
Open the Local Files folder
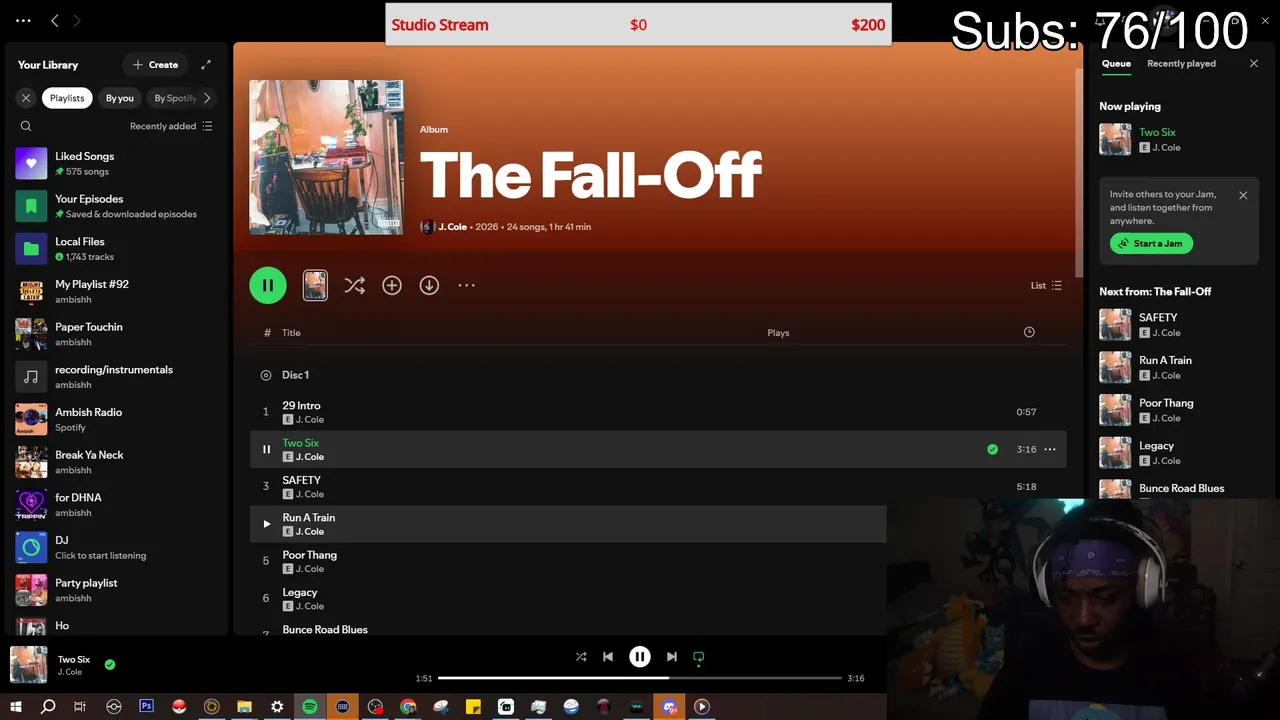point(115,249)
